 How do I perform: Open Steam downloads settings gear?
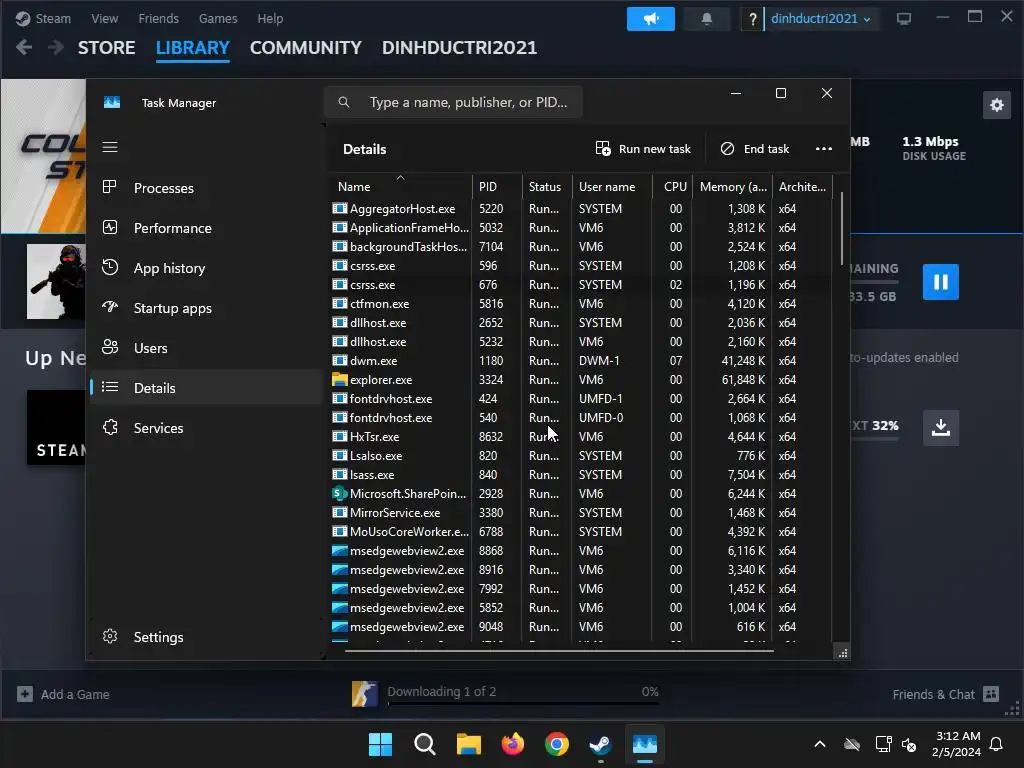pyautogui.click(x=997, y=104)
